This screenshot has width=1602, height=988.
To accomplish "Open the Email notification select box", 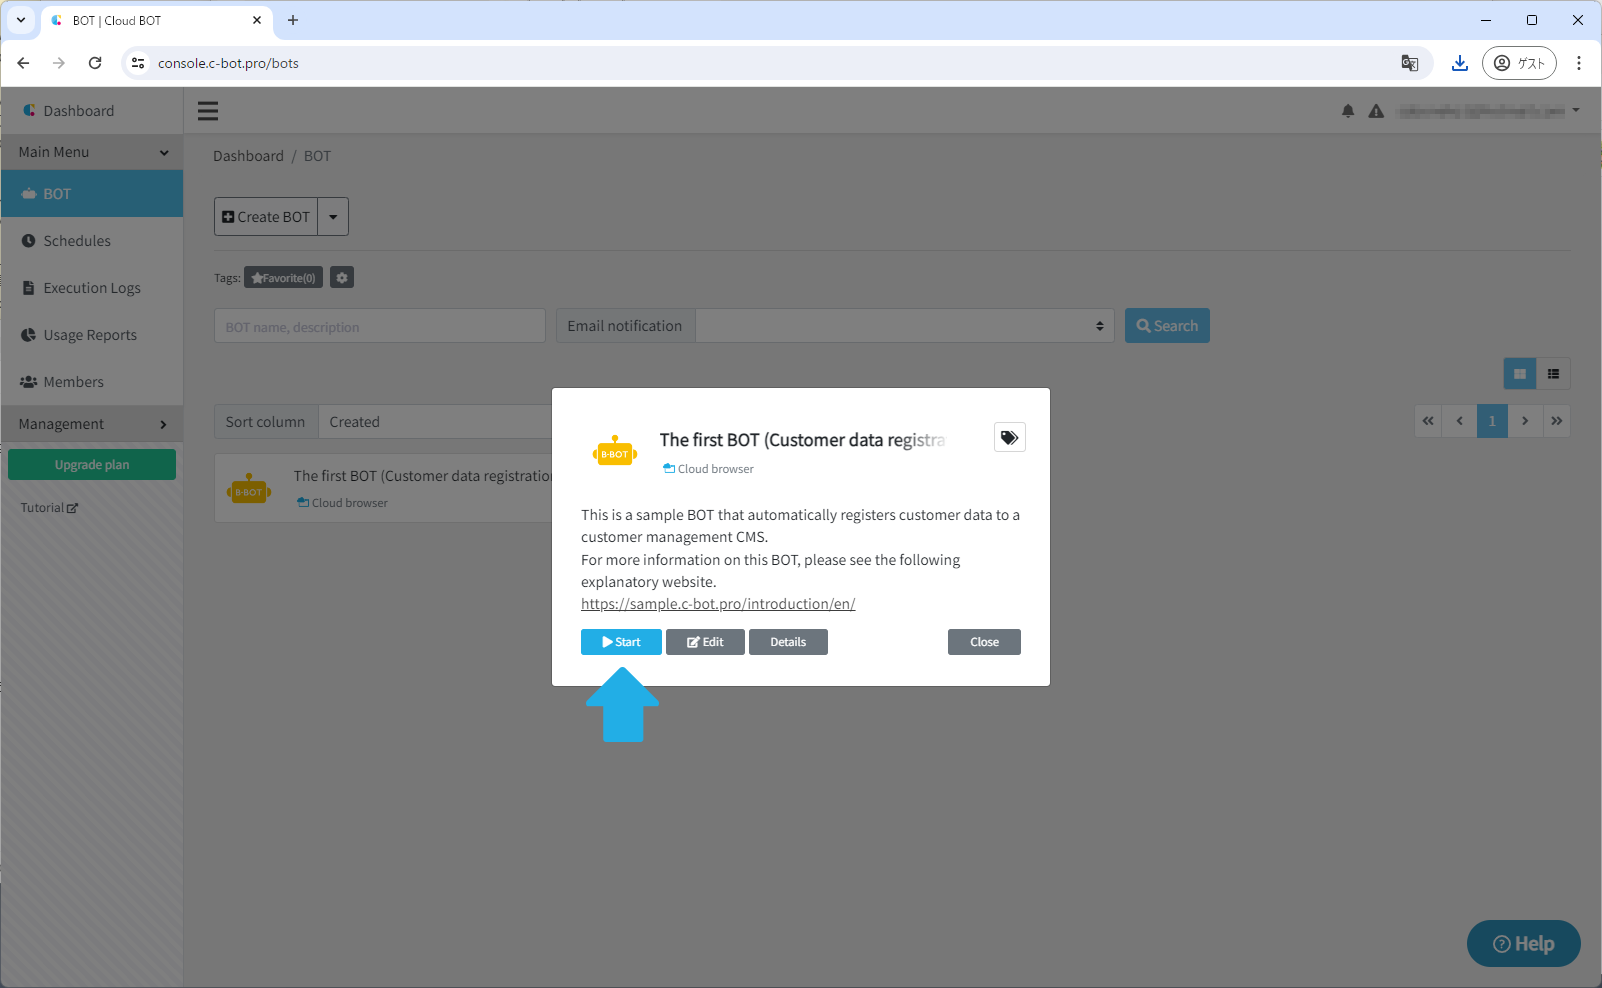I will [904, 326].
